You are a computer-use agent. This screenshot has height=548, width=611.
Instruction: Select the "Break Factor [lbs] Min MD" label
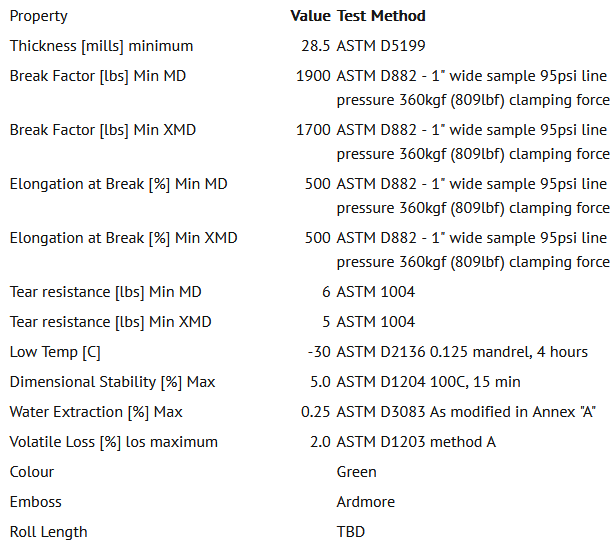(x=98, y=76)
